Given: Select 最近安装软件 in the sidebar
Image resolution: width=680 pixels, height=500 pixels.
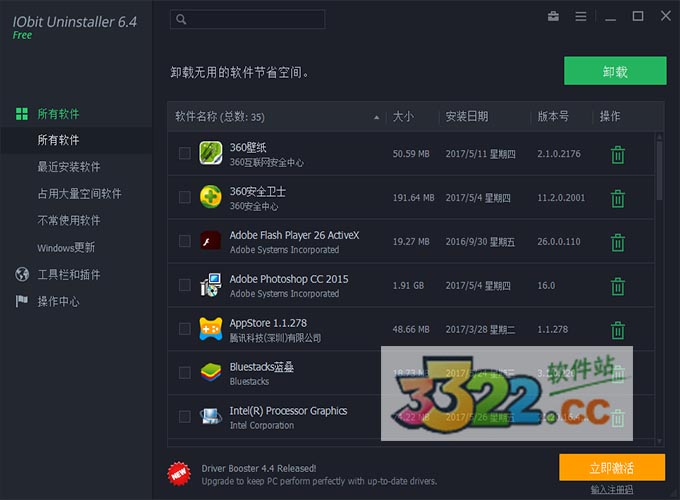Looking at the screenshot, I should tap(69, 167).
